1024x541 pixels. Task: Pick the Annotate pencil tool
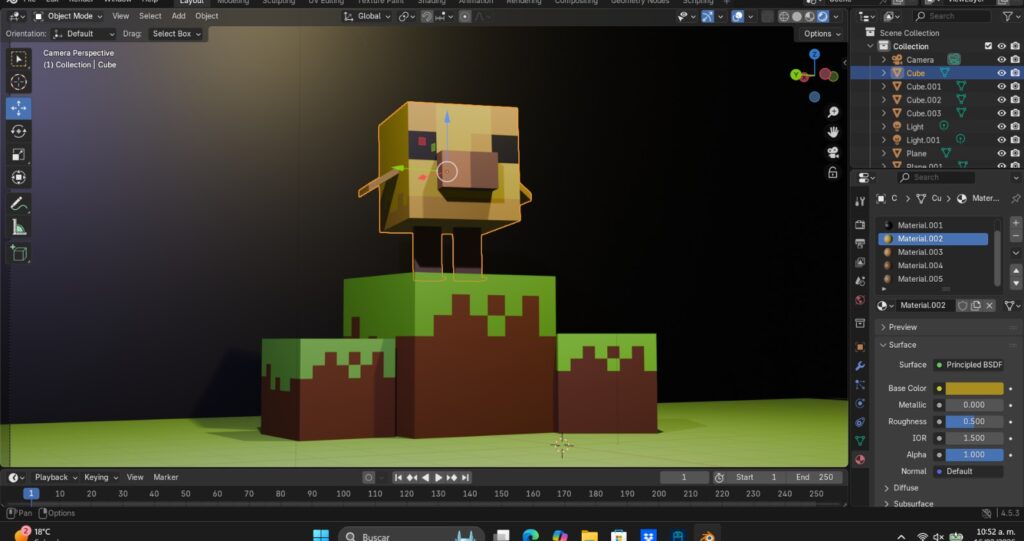[x=19, y=204]
